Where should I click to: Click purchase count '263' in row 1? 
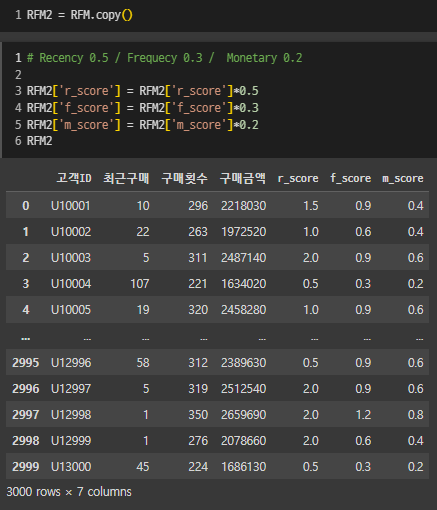(x=198, y=232)
